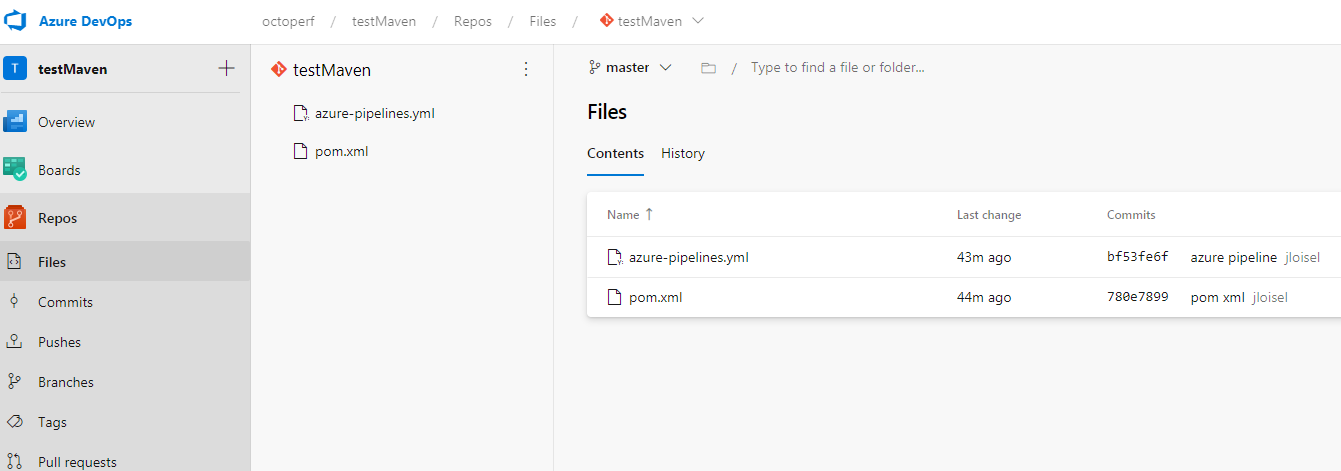1341x471 pixels.
Task: Click the plus icon next to testMaven project
Action: 226,69
